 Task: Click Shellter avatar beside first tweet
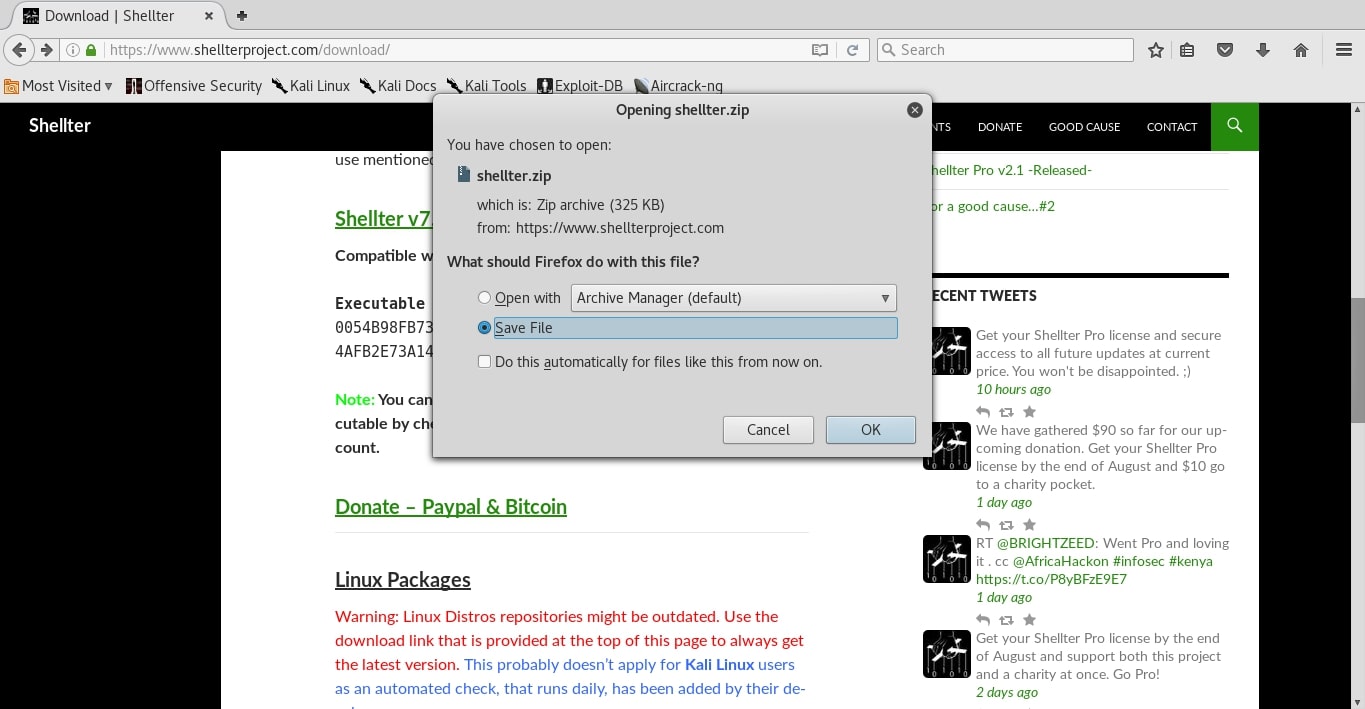(x=947, y=351)
